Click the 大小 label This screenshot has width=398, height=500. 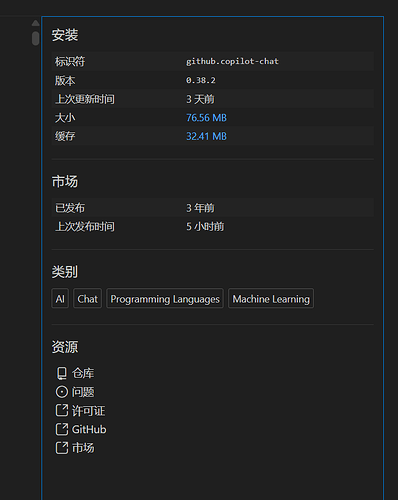tap(65, 118)
